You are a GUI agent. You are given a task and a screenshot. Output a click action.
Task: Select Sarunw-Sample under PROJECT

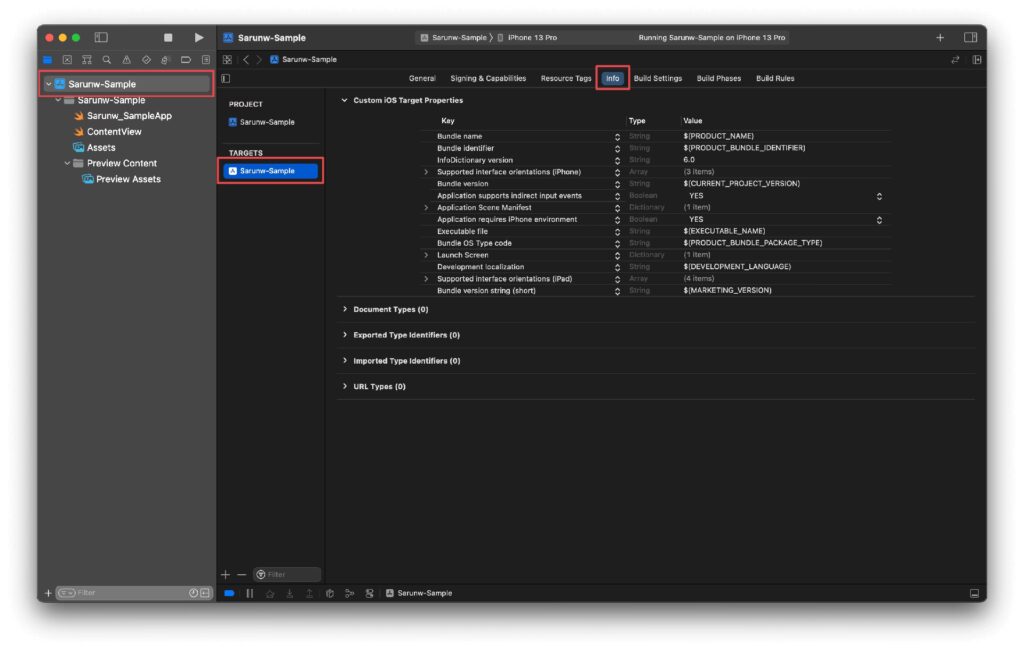(x=267, y=122)
